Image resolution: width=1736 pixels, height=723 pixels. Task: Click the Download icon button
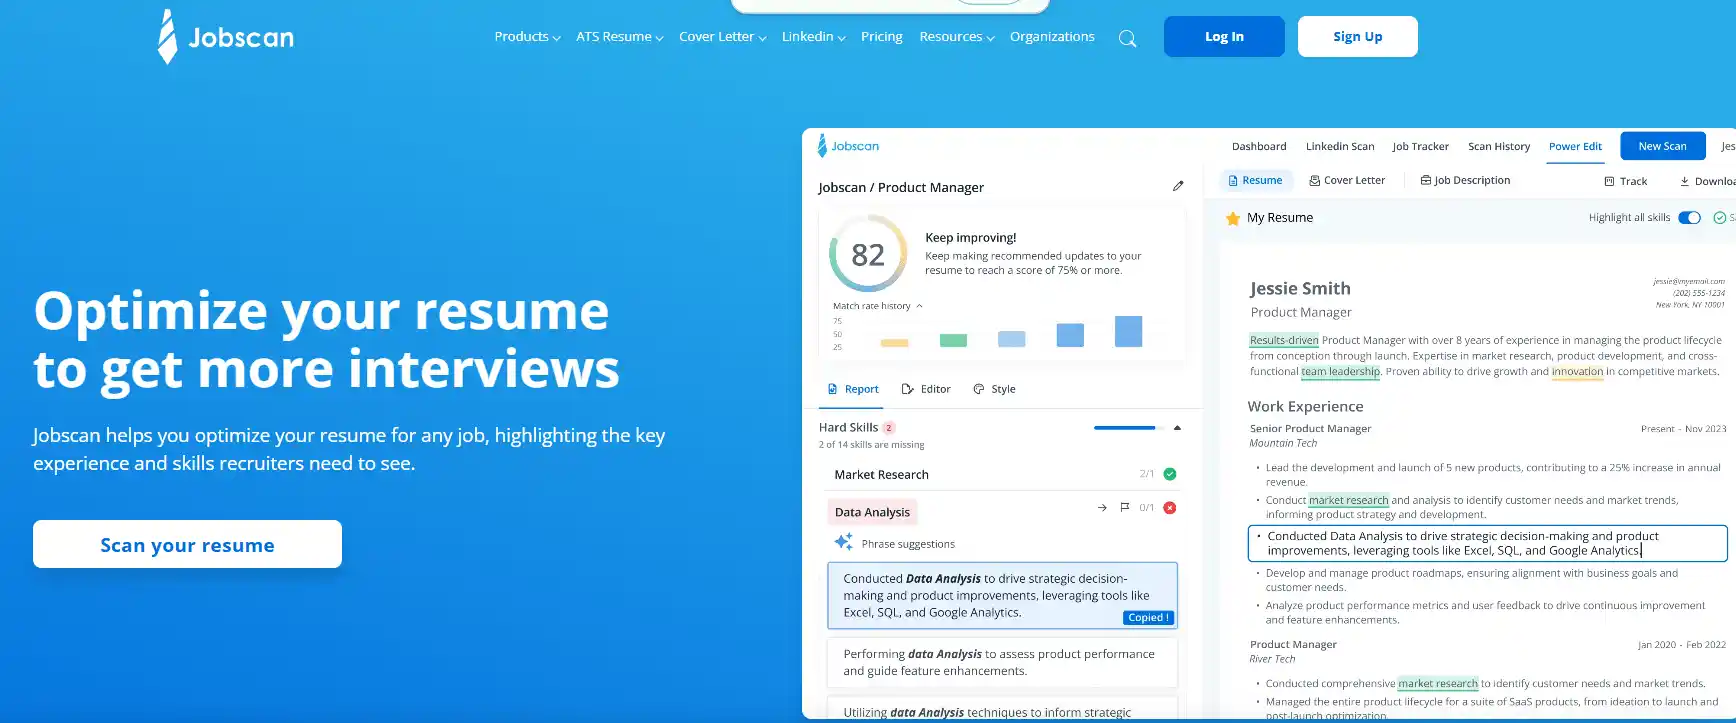(x=1707, y=181)
